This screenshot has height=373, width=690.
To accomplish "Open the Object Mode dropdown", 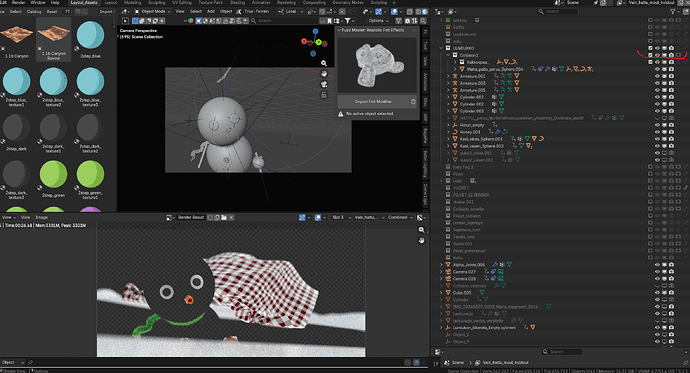I will click(152, 11).
